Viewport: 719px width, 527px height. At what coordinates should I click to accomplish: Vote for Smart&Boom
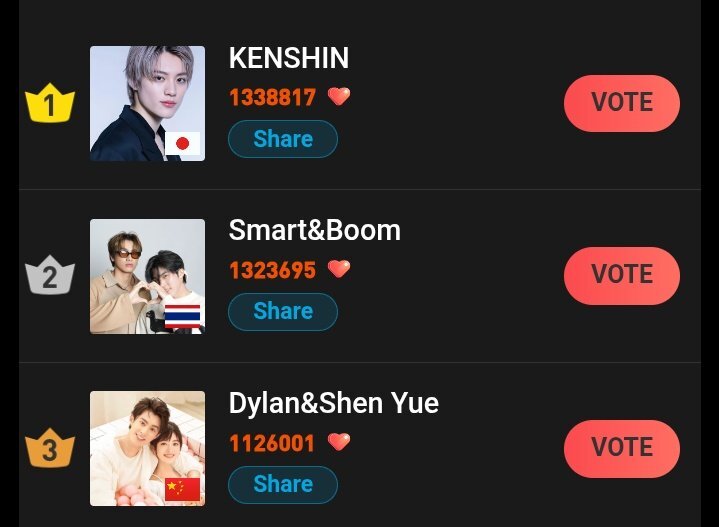(x=622, y=276)
